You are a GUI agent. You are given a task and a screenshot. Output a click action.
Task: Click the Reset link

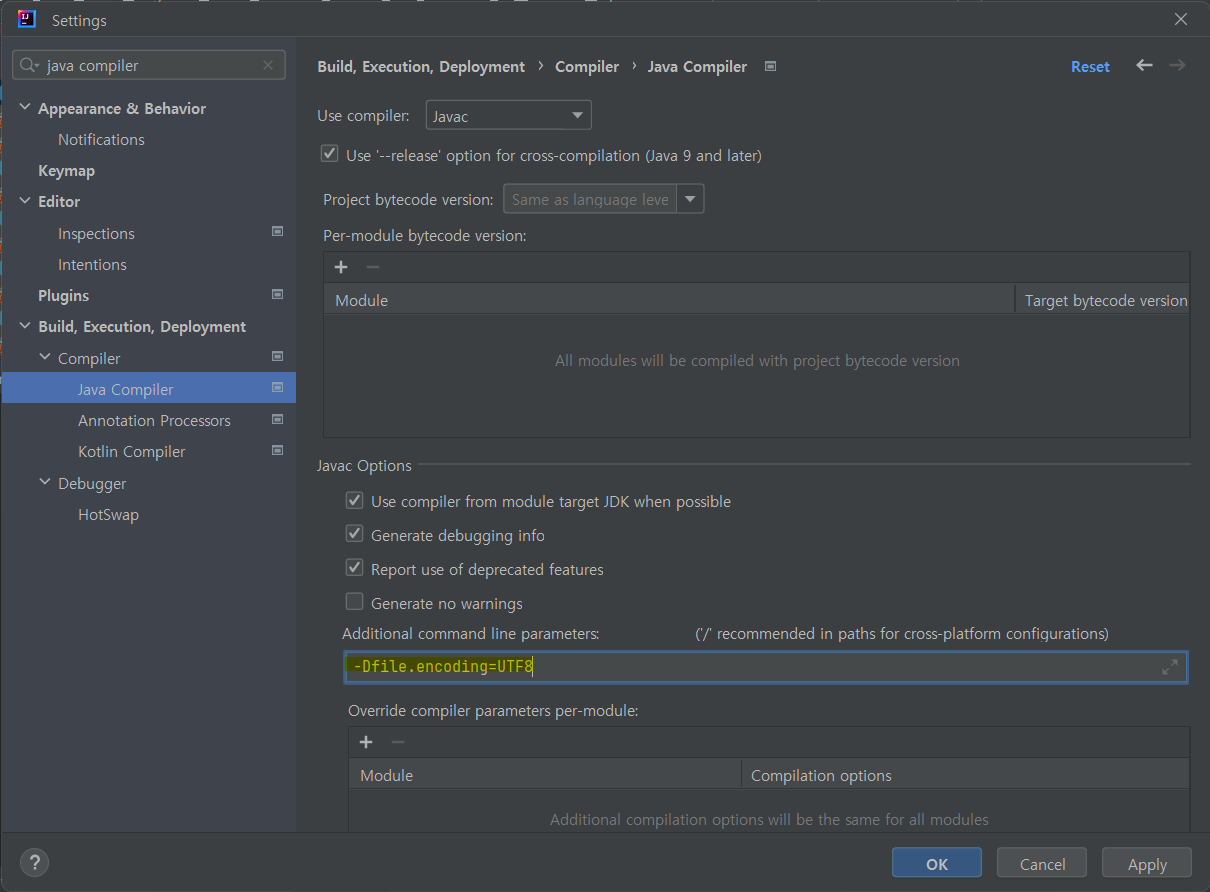click(x=1090, y=66)
